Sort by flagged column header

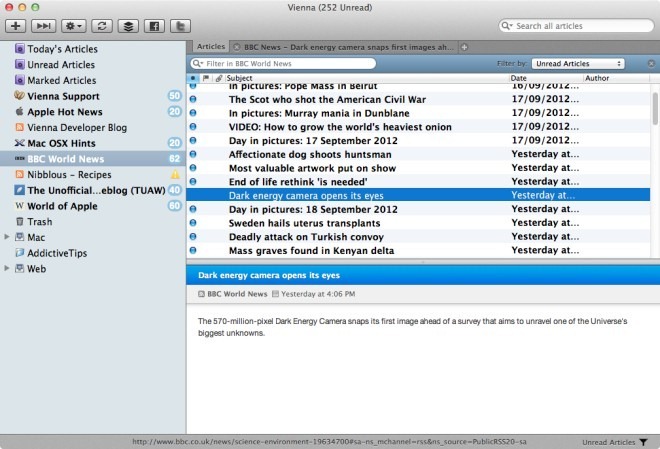pos(205,78)
